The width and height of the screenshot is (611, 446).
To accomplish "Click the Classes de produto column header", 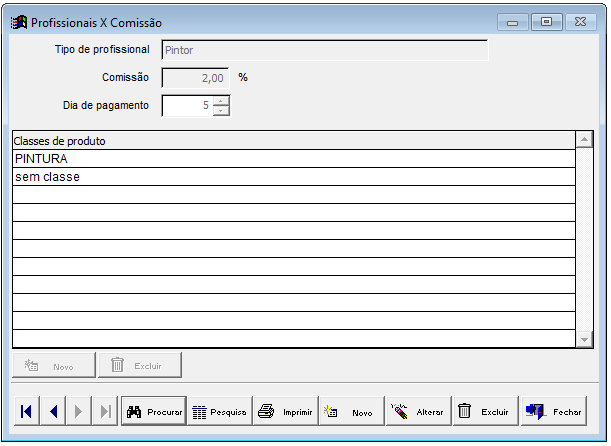I will click(294, 141).
